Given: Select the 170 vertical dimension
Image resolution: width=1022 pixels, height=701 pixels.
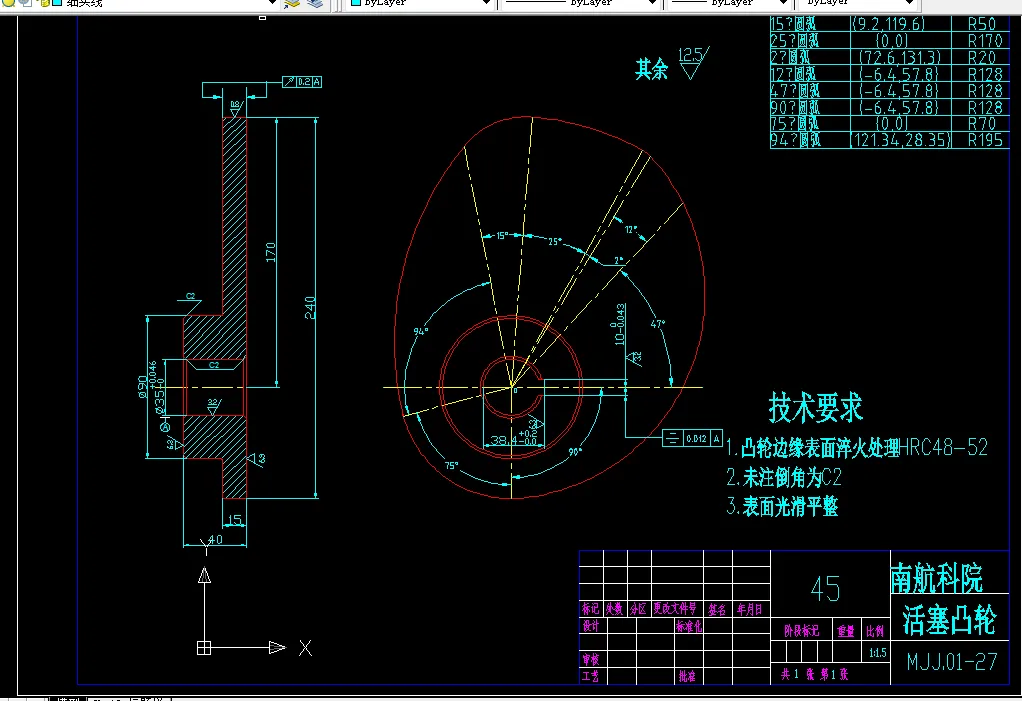Looking at the screenshot, I should pos(270,252).
